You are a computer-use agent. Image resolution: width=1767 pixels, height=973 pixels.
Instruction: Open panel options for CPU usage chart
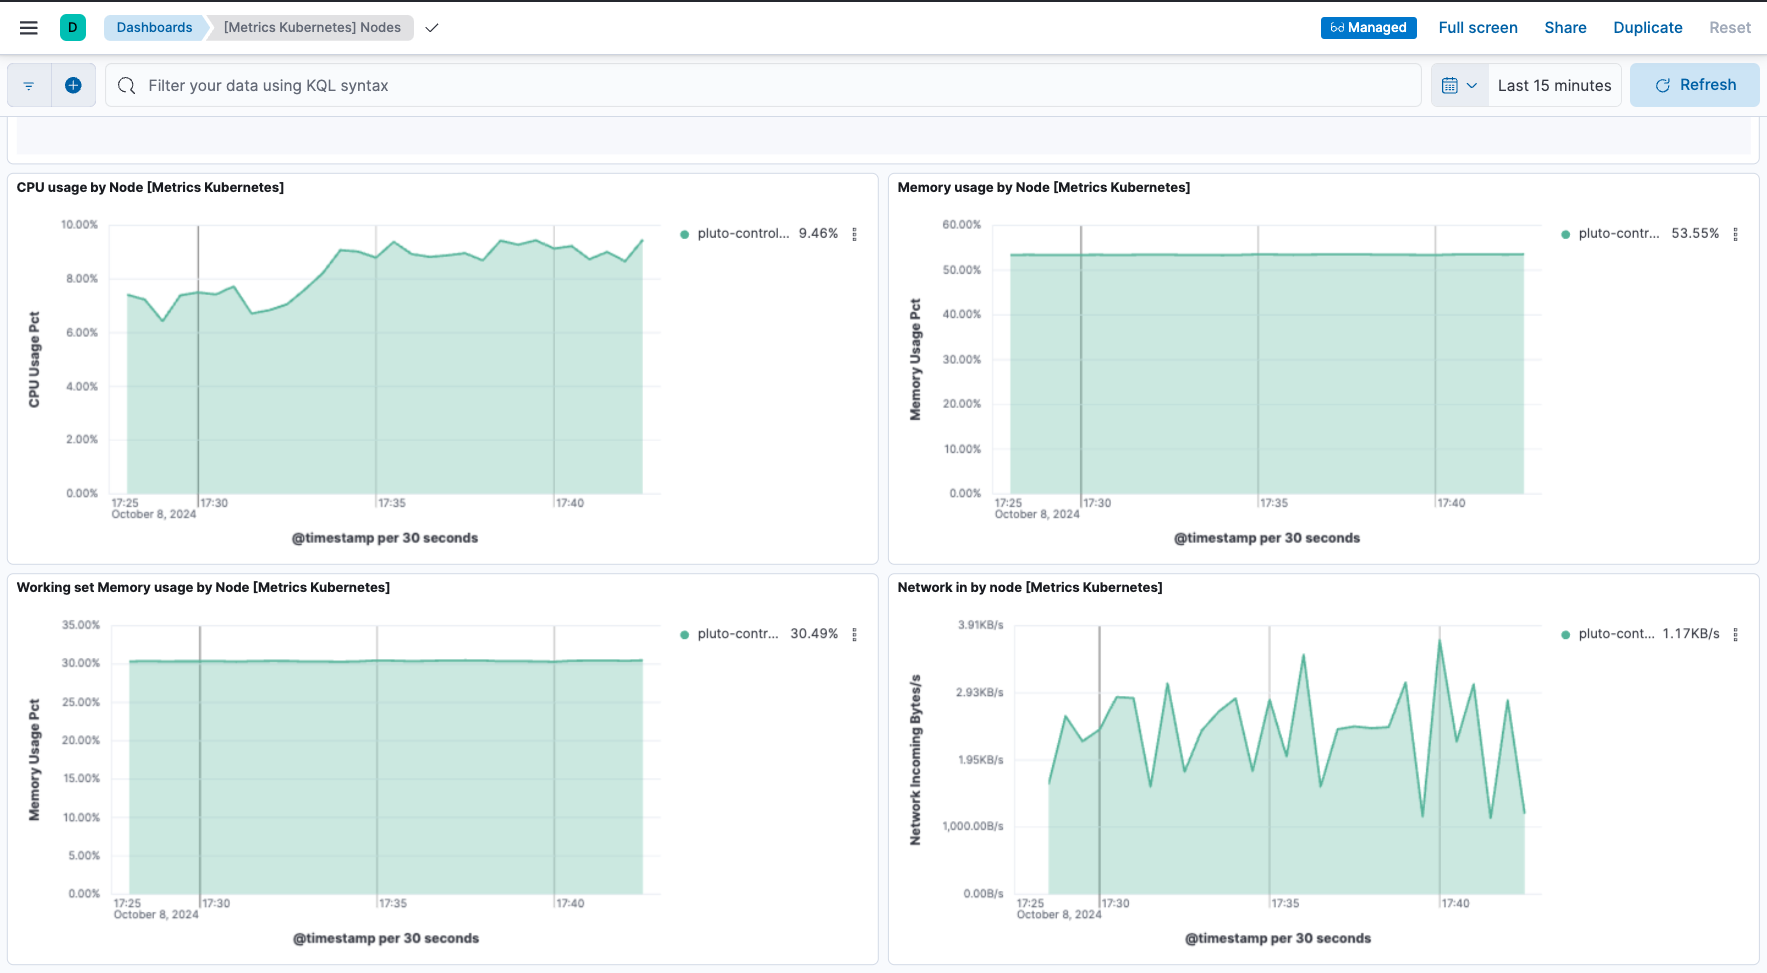tap(855, 233)
